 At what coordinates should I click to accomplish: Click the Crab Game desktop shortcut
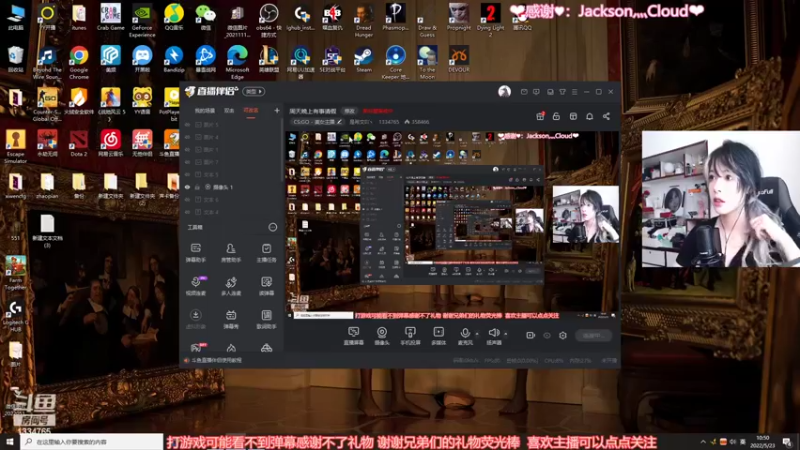pyautogui.click(x=111, y=17)
